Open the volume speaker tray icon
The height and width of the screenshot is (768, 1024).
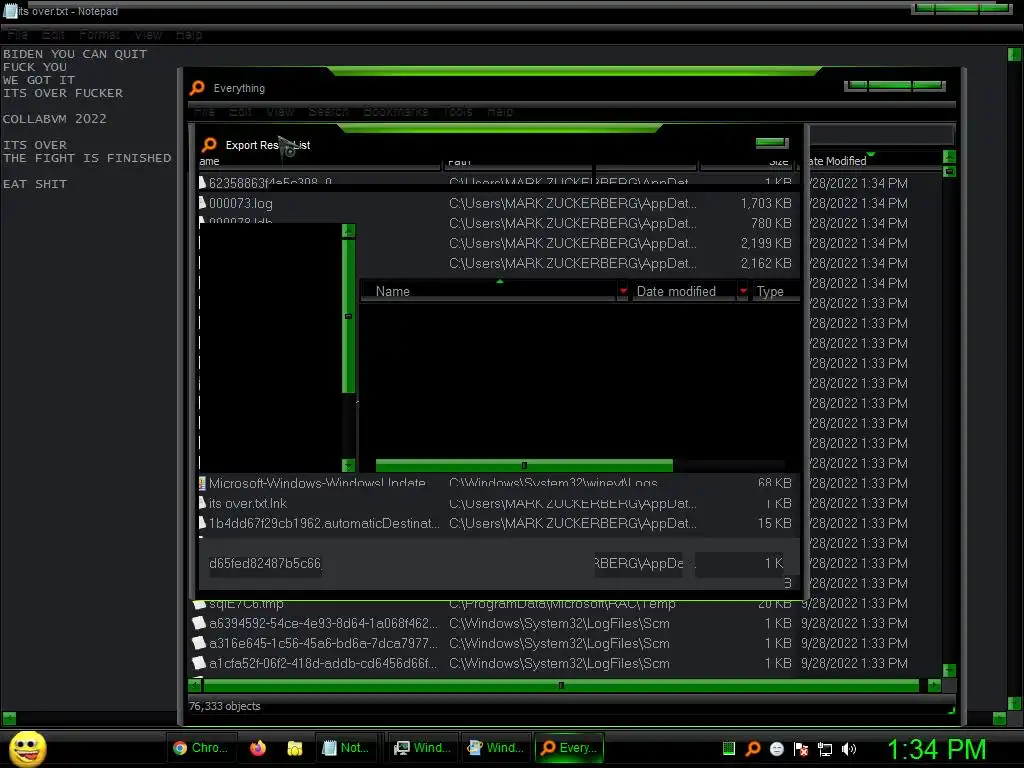pyautogui.click(x=849, y=749)
